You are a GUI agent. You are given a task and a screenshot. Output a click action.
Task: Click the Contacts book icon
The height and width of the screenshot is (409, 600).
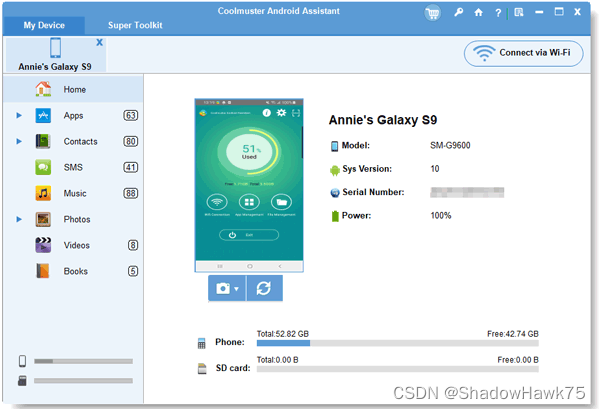(43, 141)
